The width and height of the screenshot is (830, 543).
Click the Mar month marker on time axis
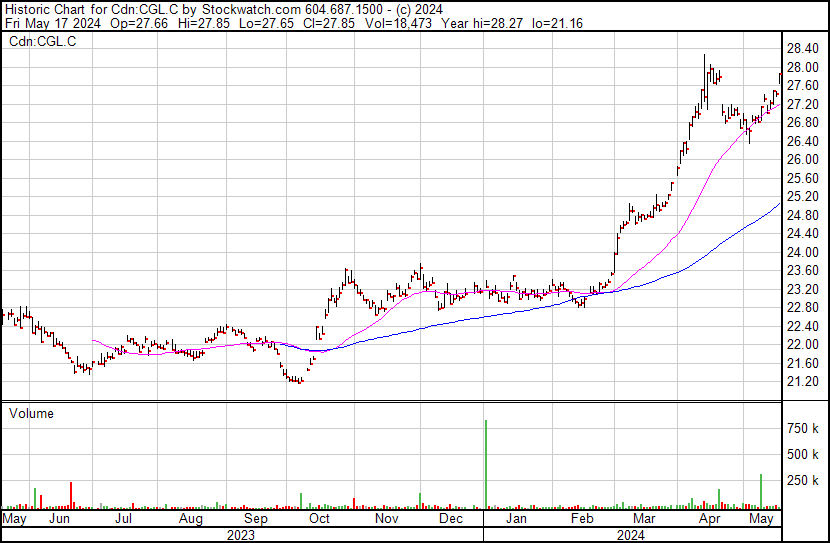tap(645, 520)
